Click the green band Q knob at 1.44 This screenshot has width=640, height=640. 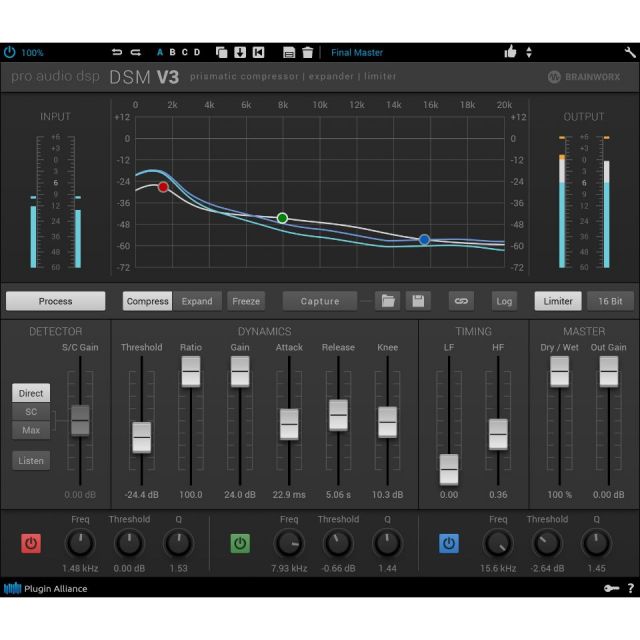point(387,543)
